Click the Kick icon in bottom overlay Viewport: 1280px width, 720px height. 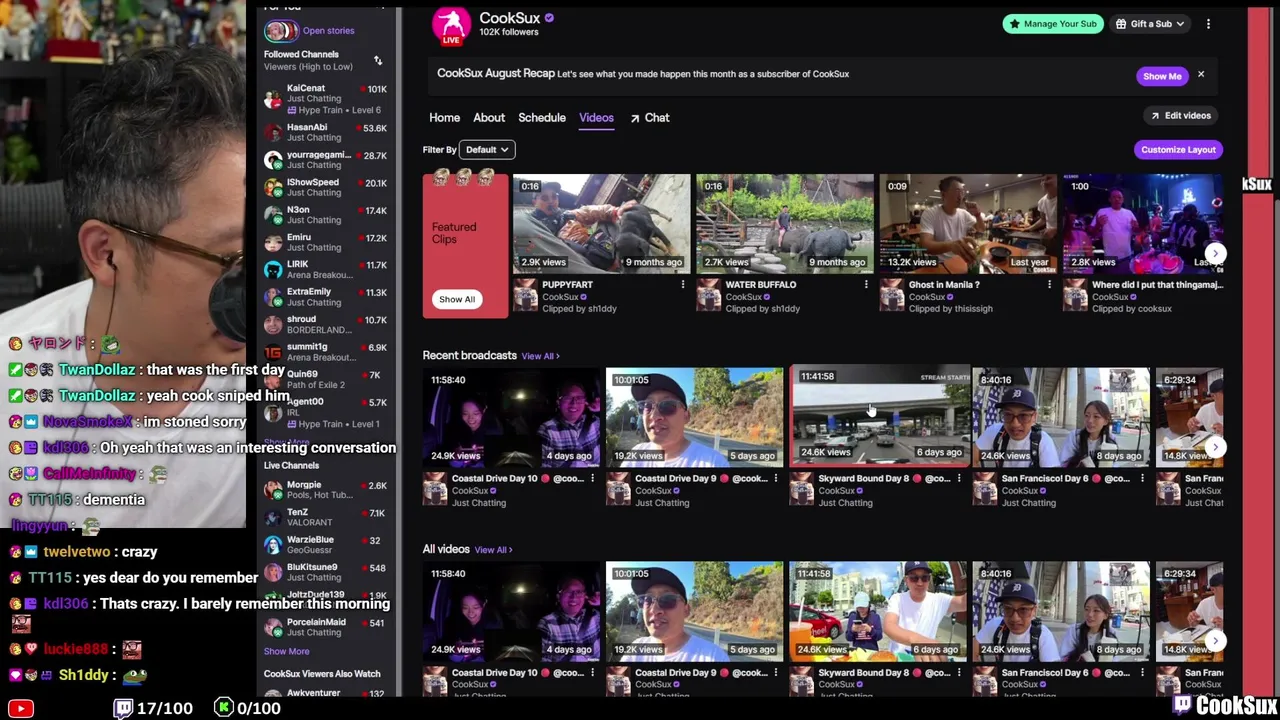223,708
